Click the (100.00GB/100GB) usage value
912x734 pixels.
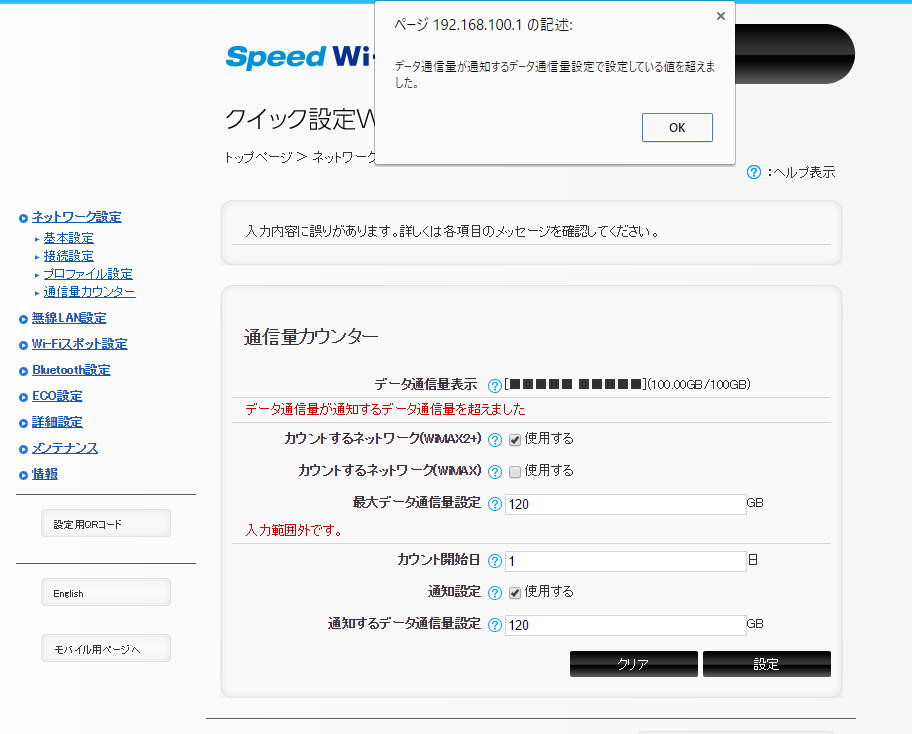699,384
